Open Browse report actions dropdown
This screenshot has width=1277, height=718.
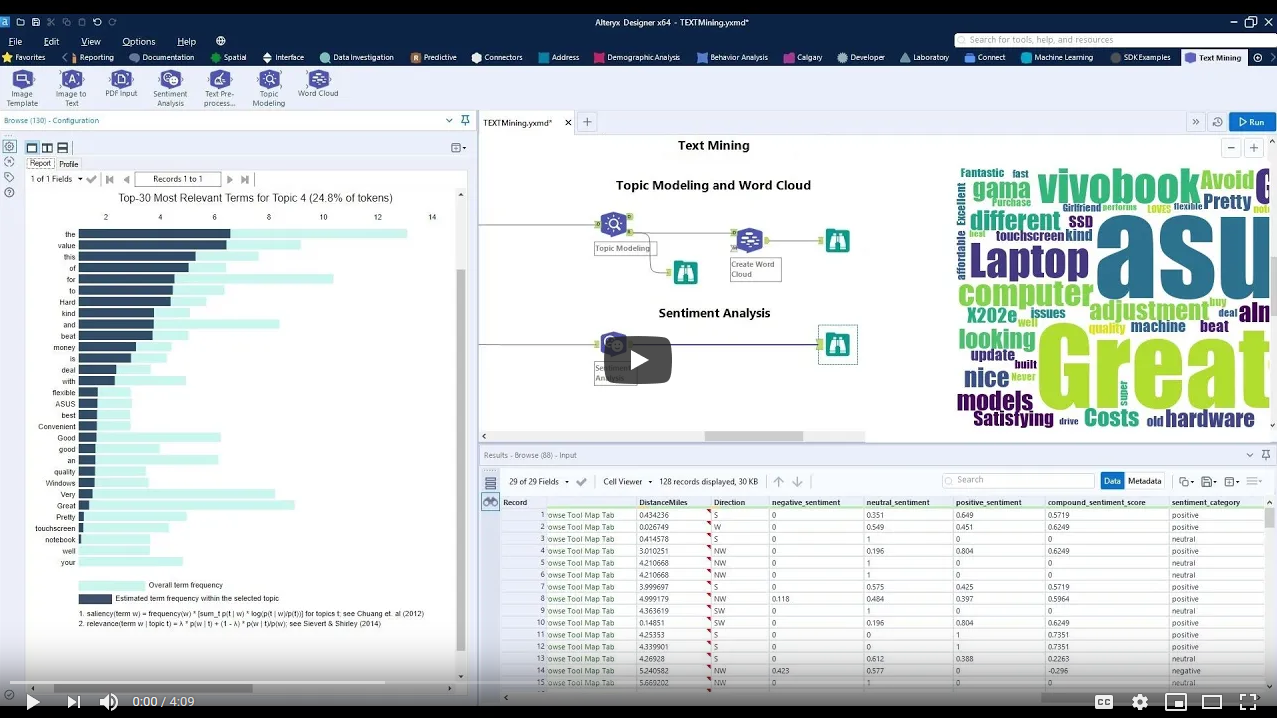458,147
